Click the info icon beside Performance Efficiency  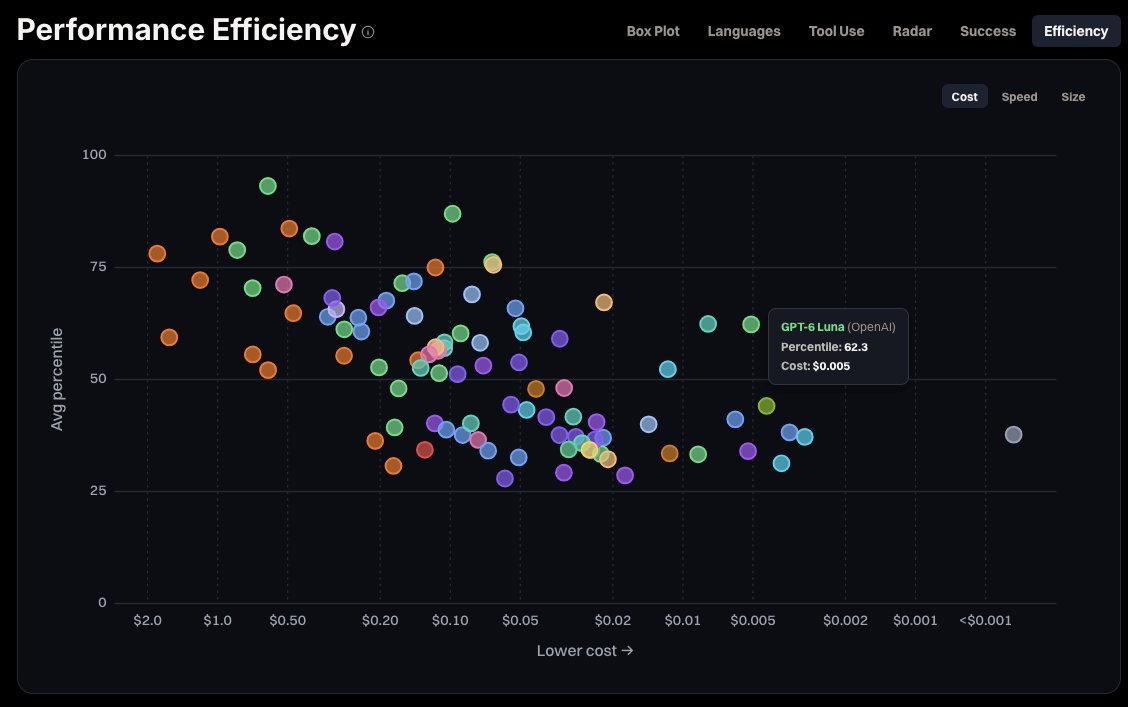(x=368, y=32)
